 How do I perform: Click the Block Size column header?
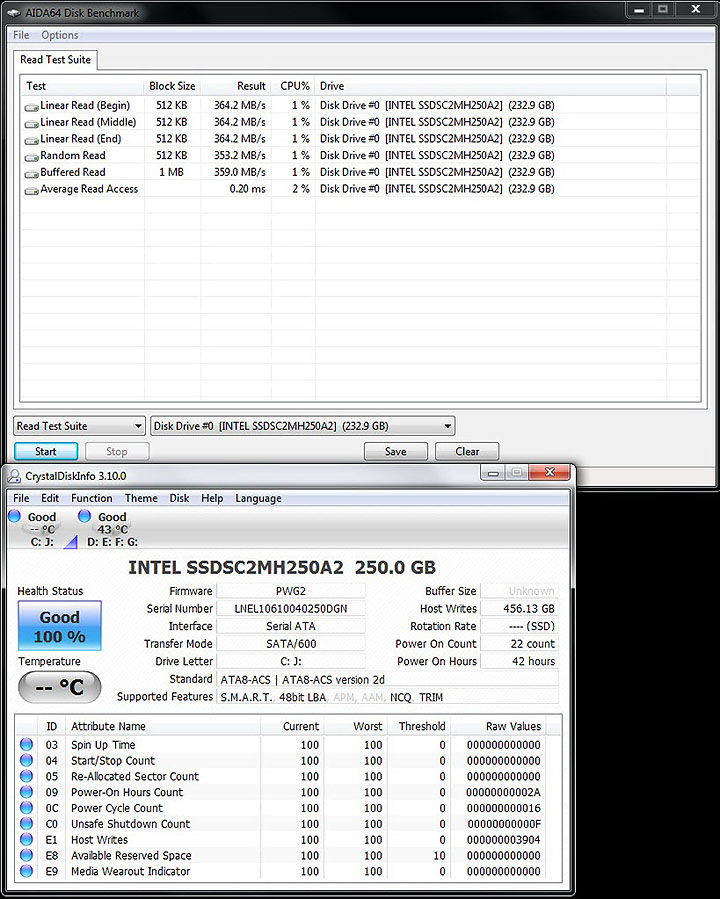[x=172, y=86]
